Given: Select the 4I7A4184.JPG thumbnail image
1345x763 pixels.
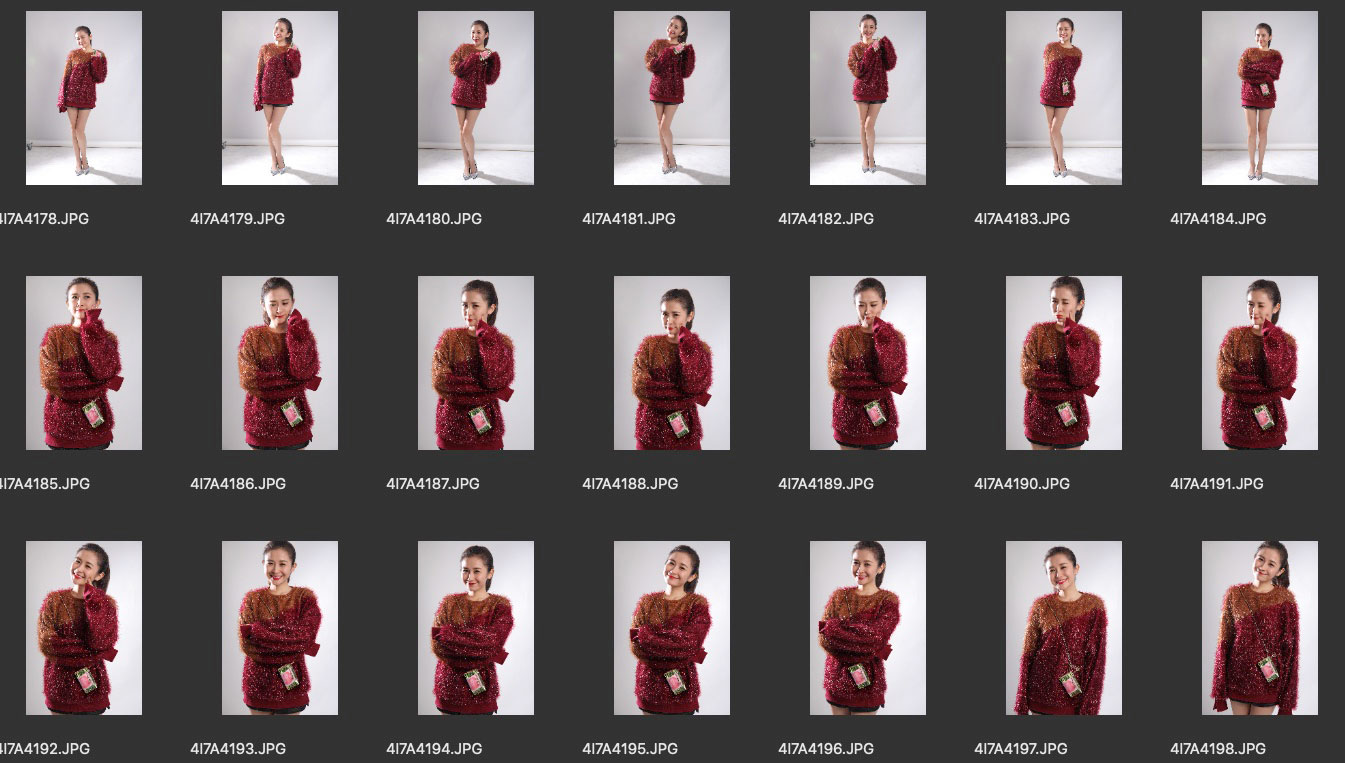Looking at the screenshot, I should (x=1259, y=98).
